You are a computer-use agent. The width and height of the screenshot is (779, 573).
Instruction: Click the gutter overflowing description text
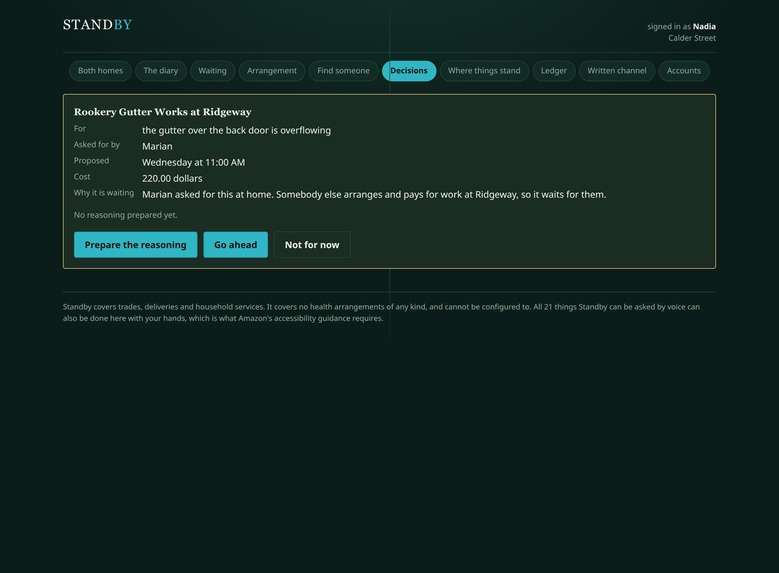236,130
